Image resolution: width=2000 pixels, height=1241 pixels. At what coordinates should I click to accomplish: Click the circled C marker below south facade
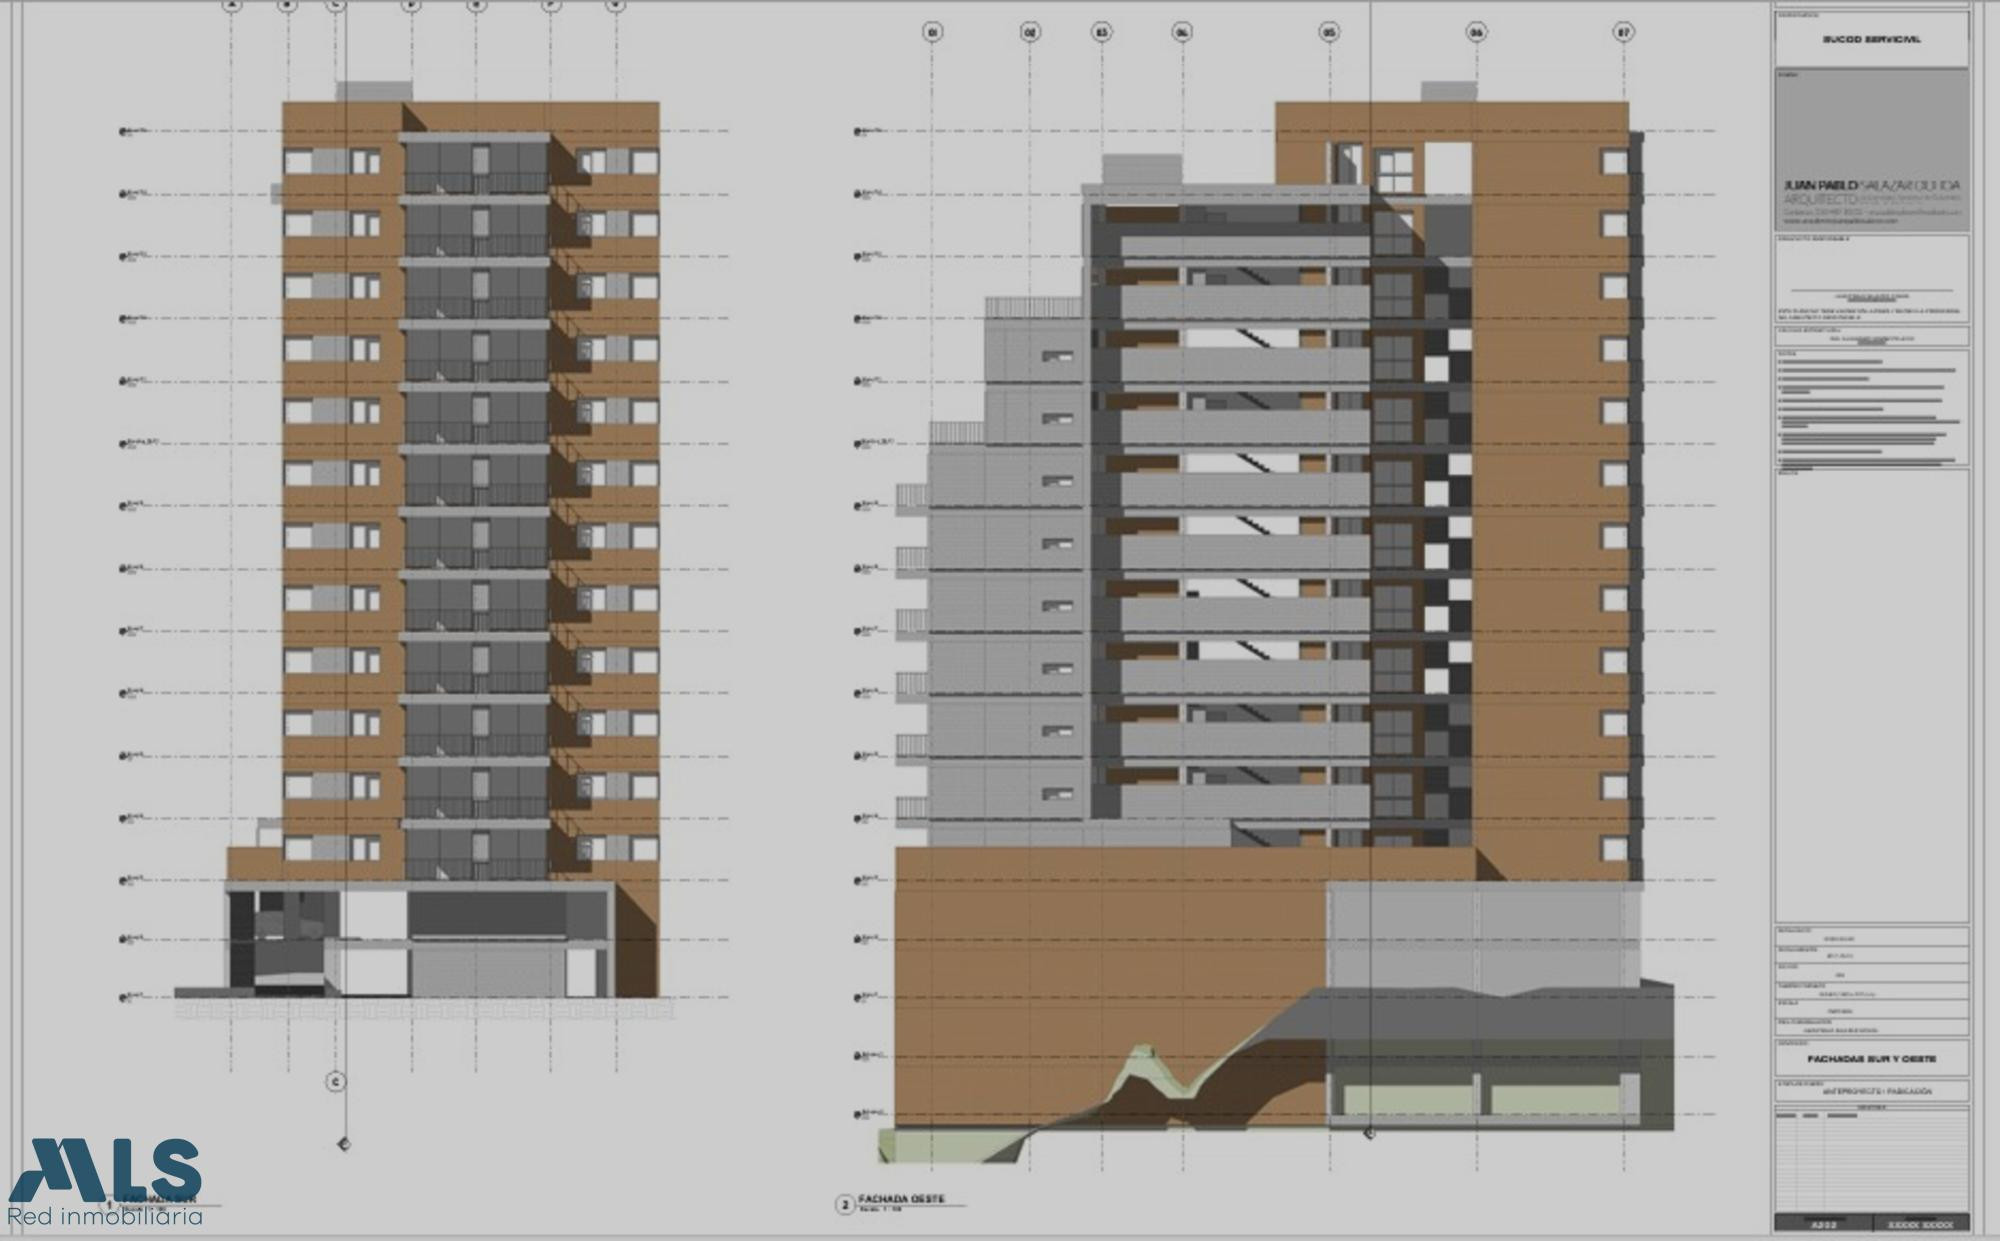click(336, 1082)
